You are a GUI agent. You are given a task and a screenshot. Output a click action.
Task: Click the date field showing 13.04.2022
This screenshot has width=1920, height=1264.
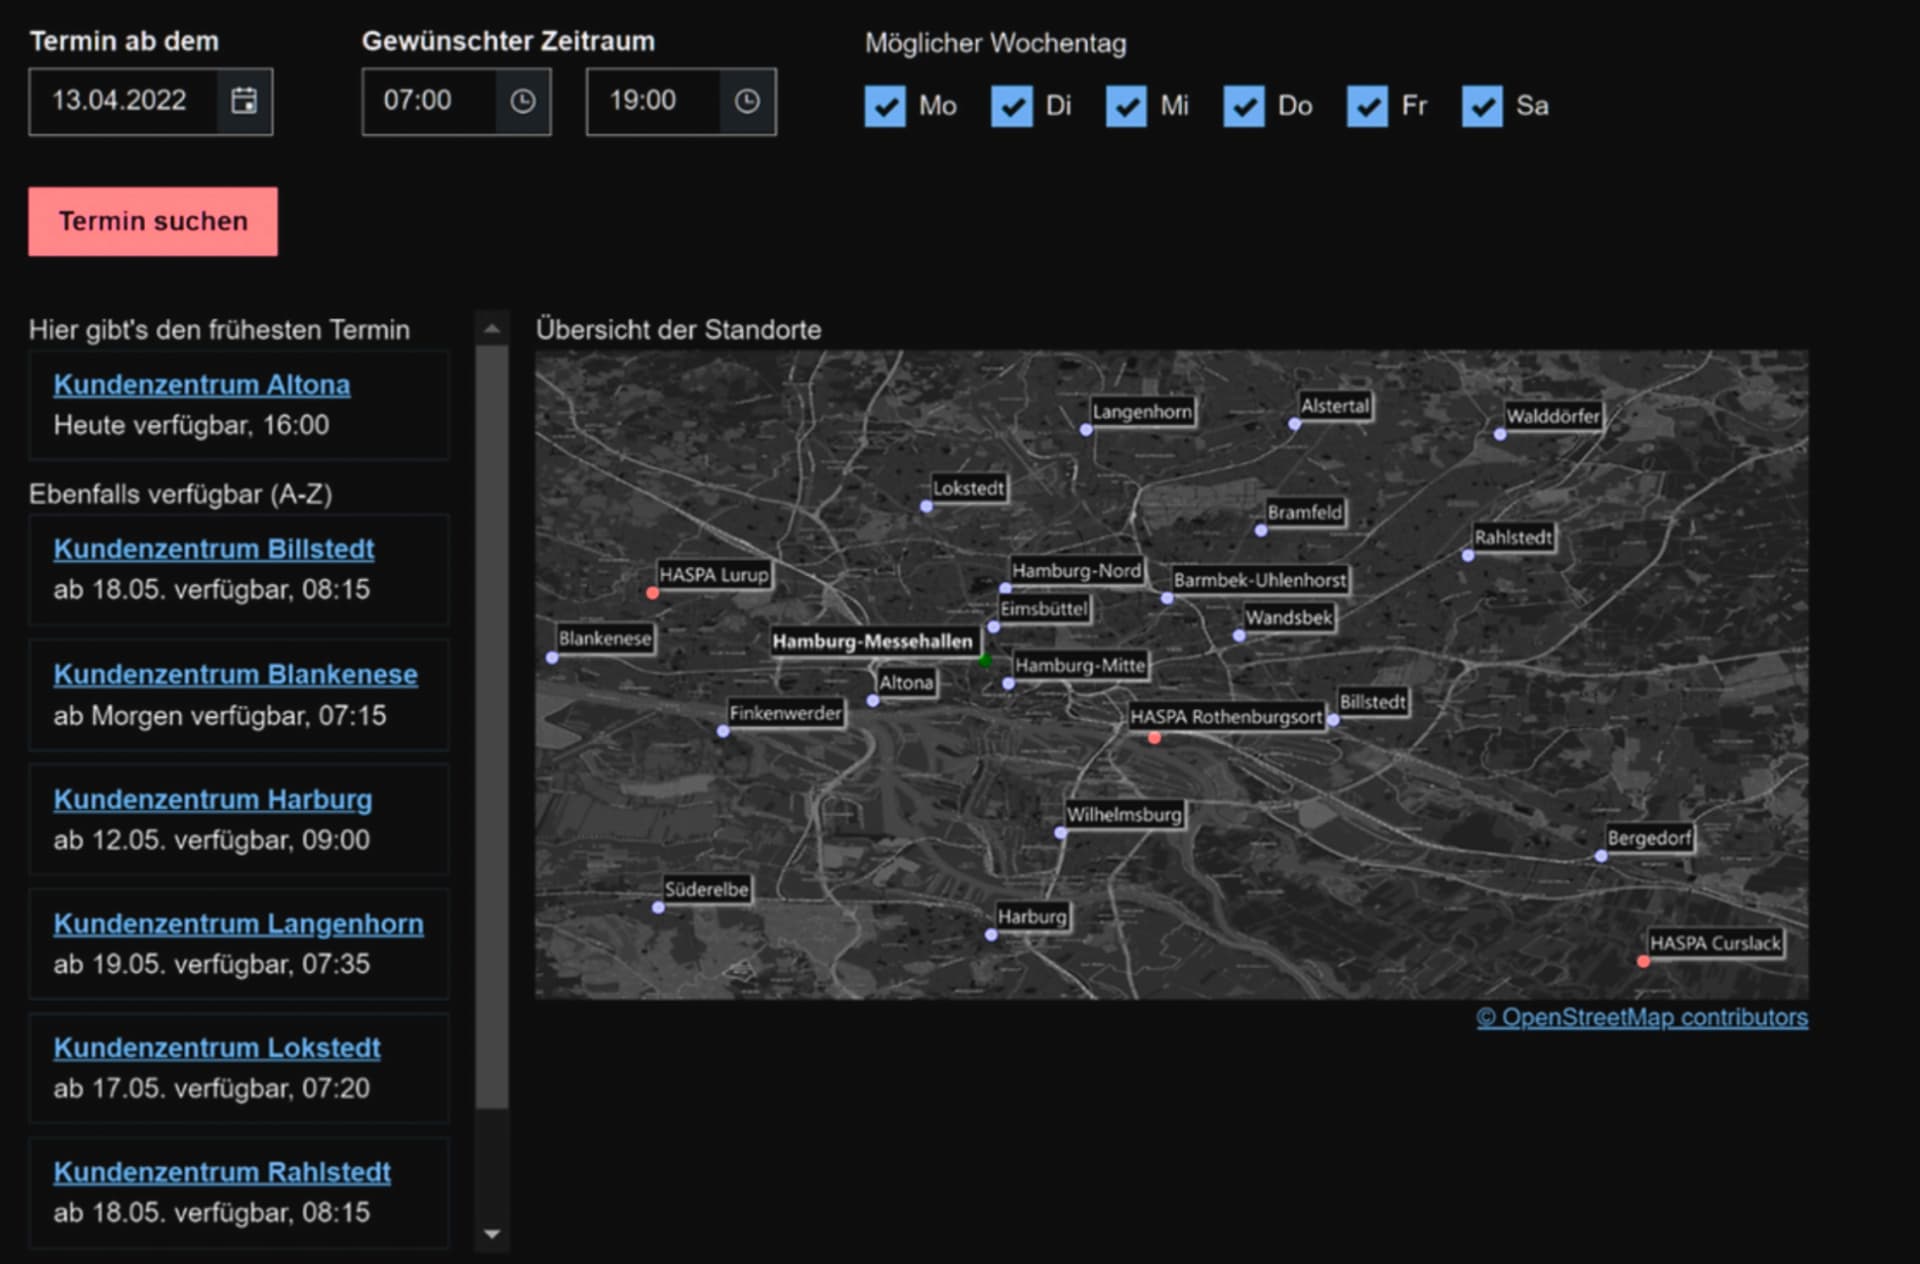120,101
